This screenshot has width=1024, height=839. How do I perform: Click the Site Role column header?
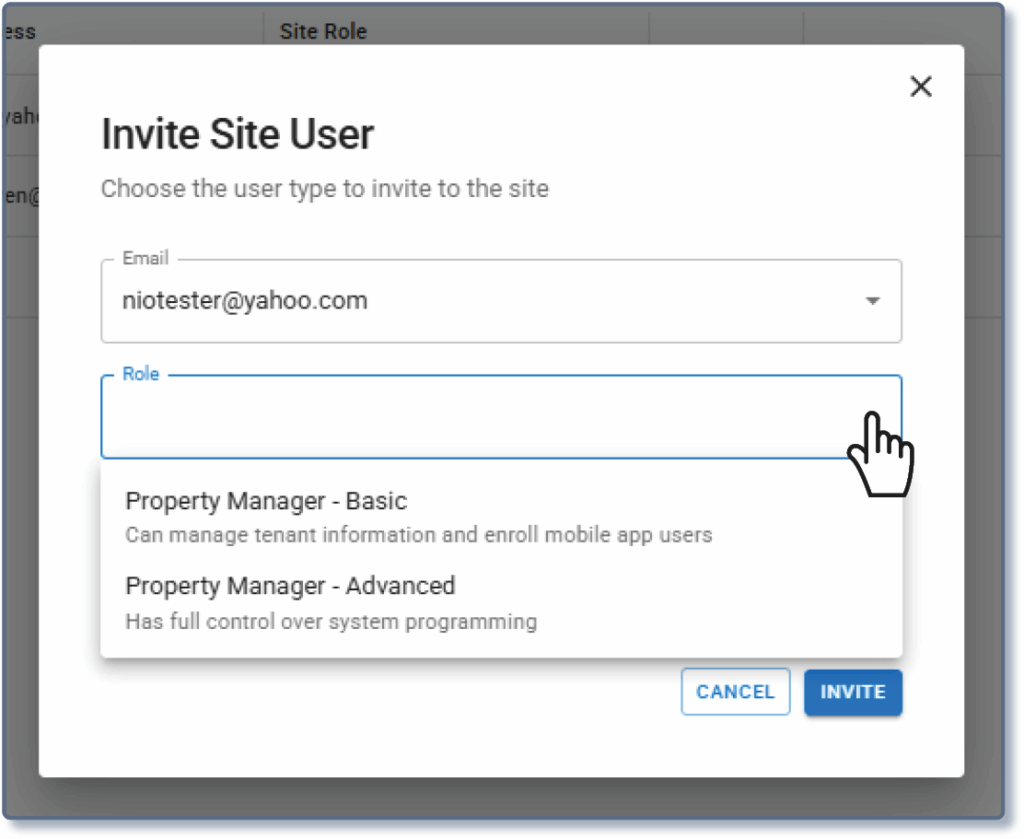[323, 32]
